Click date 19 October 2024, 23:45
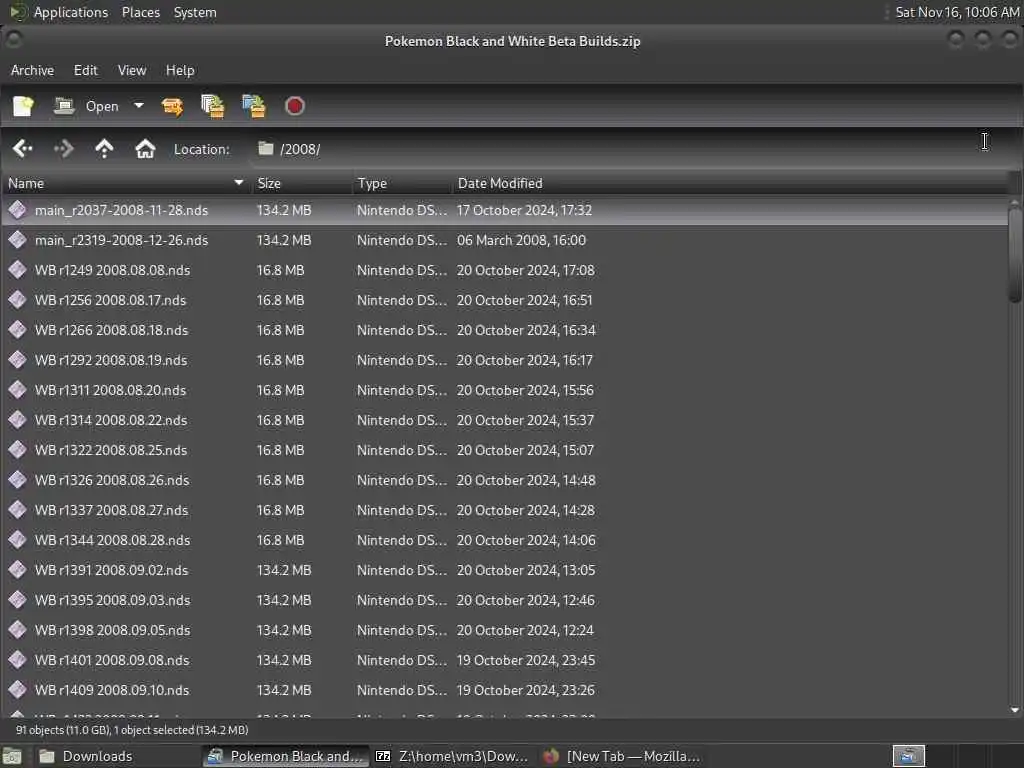Viewport: 1024px width, 768px height. [526, 661]
